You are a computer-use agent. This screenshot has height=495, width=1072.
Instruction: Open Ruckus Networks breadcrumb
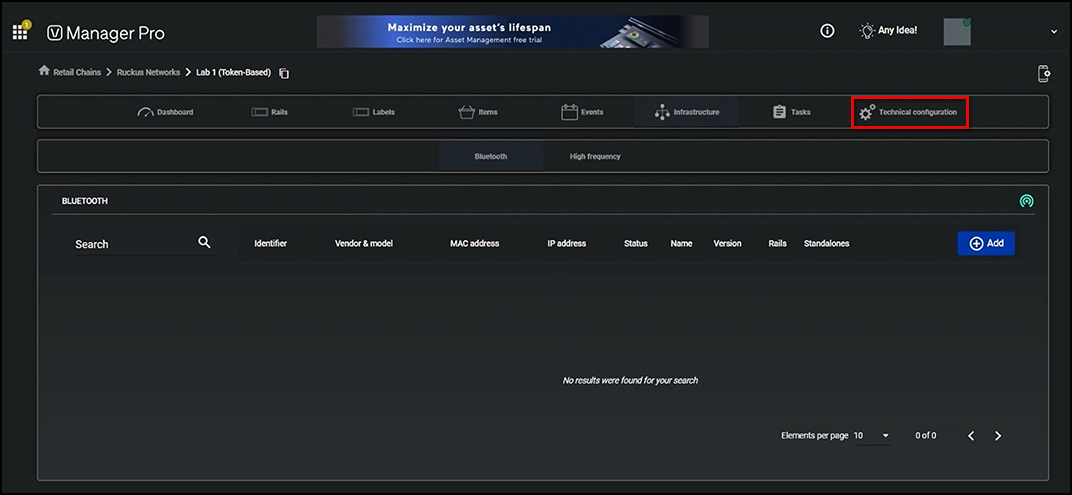click(148, 72)
